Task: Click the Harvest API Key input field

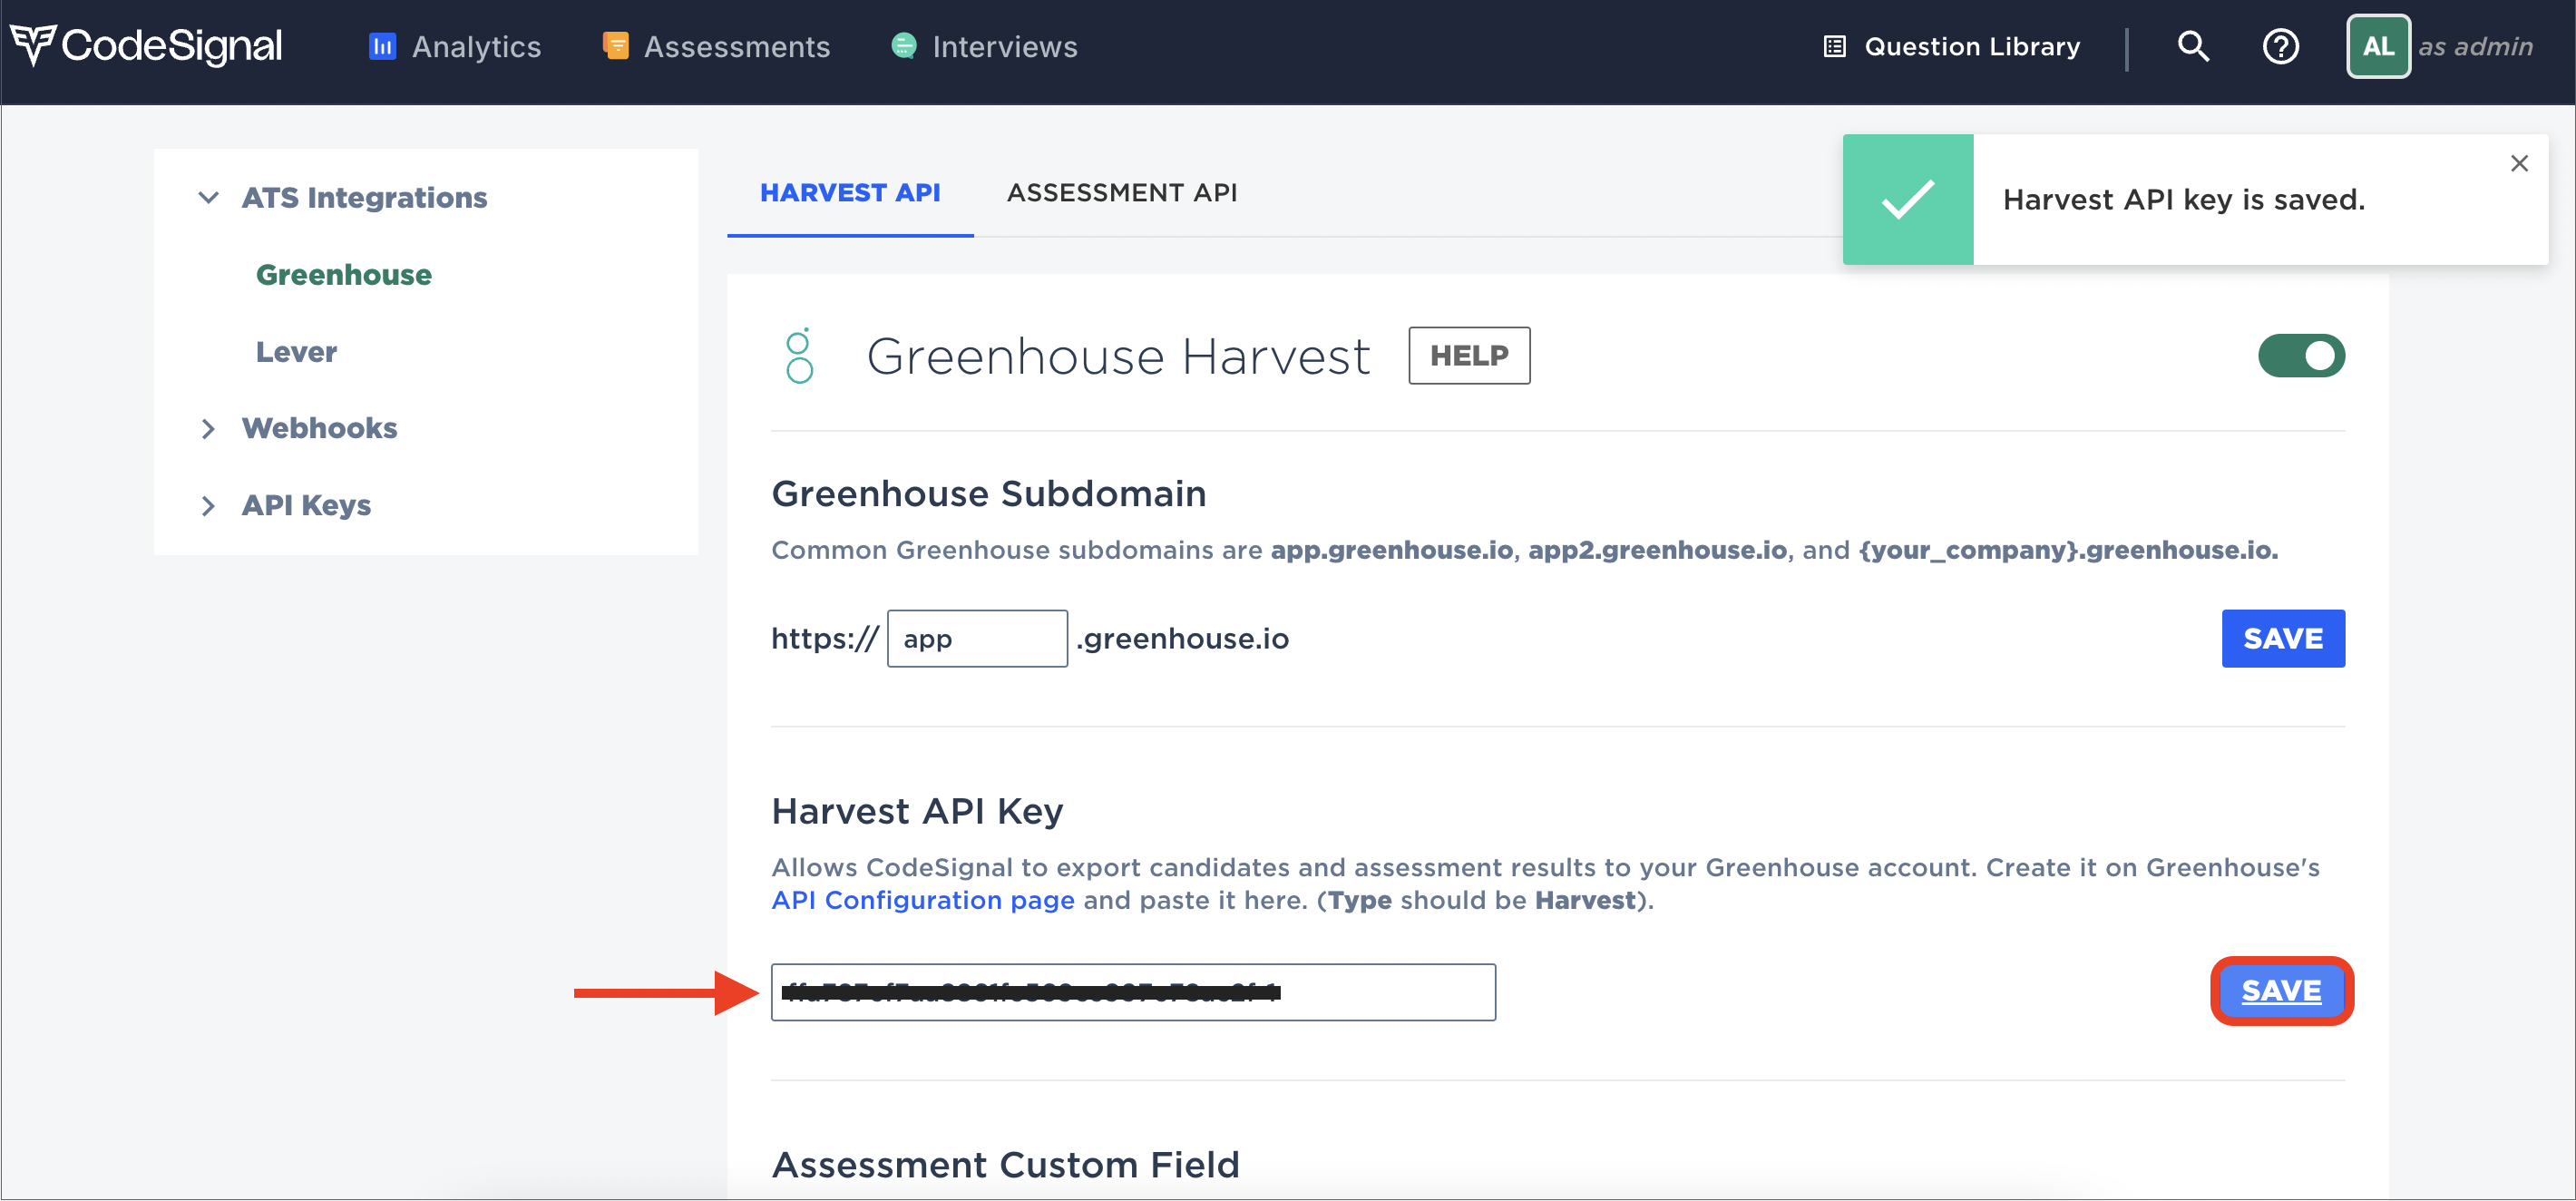Action: 1133,992
